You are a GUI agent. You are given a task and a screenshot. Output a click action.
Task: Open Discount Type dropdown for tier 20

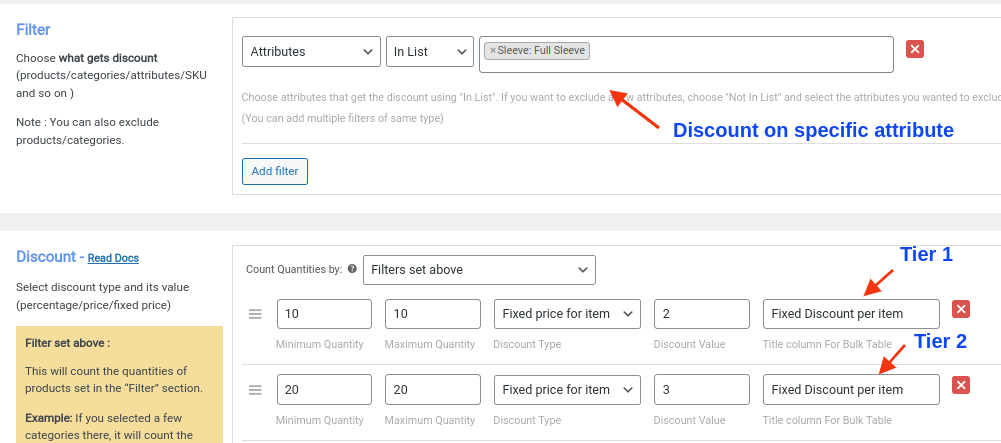(x=568, y=389)
